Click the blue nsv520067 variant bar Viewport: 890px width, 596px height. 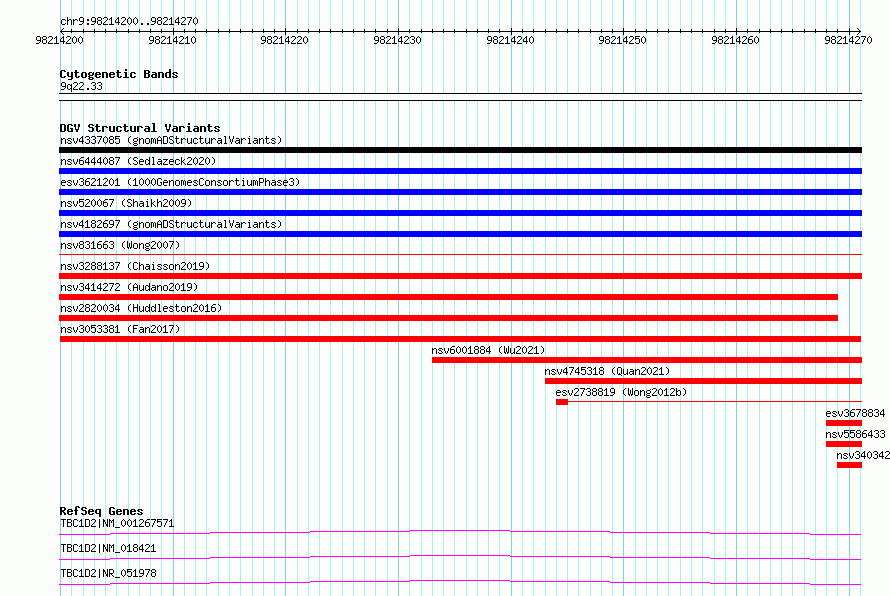point(460,213)
